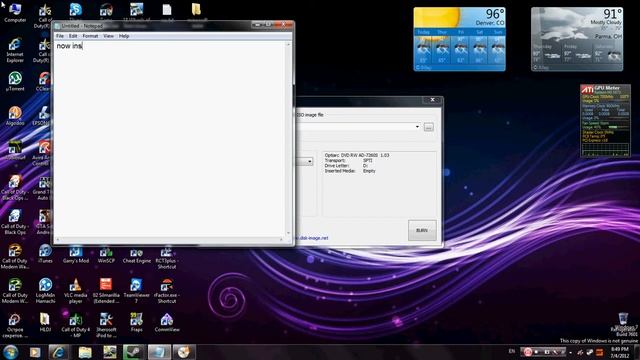
Task: Expand the ISO image file dropdown
Action: pyautogui.click(x=417, y=127)
